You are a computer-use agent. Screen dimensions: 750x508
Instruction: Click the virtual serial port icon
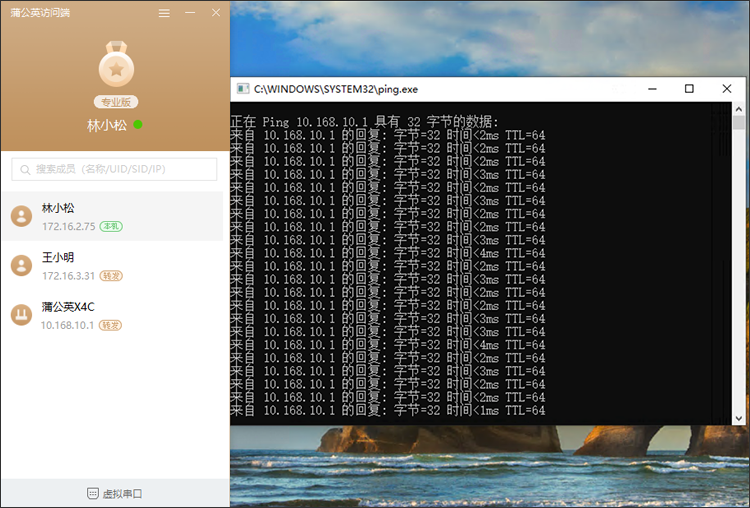93,493
